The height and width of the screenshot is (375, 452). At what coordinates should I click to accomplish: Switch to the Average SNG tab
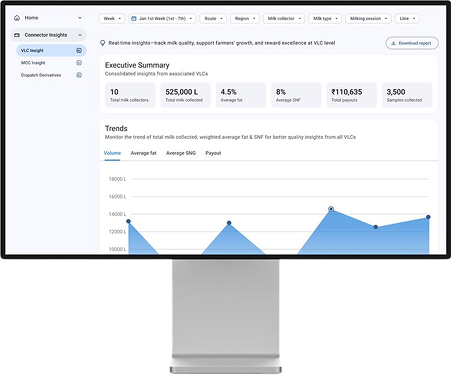click(x=181, y=153)
